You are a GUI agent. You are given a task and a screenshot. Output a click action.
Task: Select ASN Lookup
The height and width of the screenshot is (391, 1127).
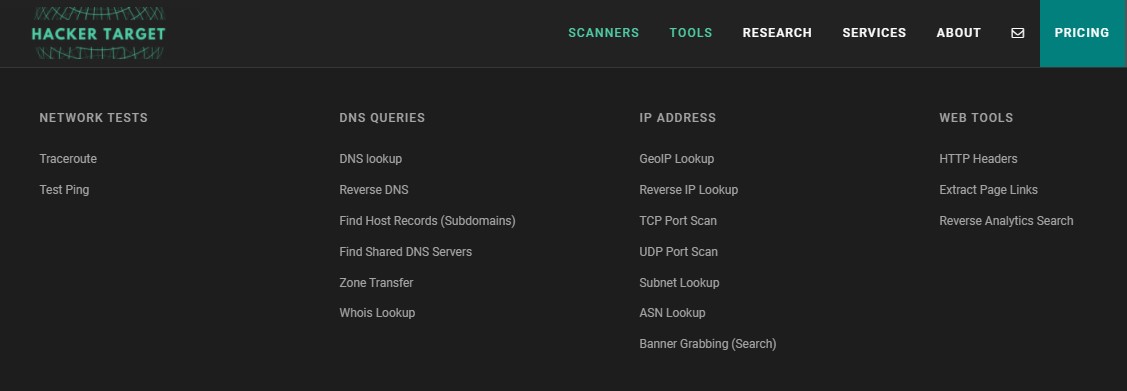672,313
